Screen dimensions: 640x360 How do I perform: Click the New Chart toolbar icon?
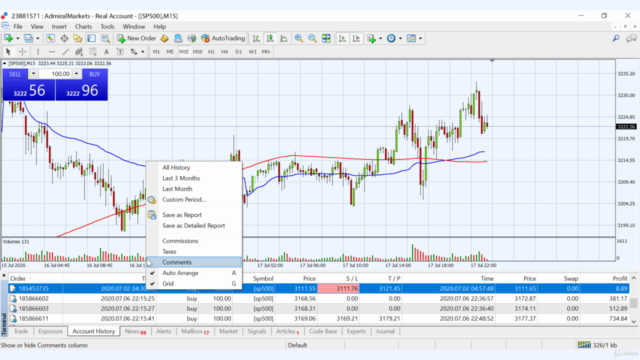click(8, 38)
